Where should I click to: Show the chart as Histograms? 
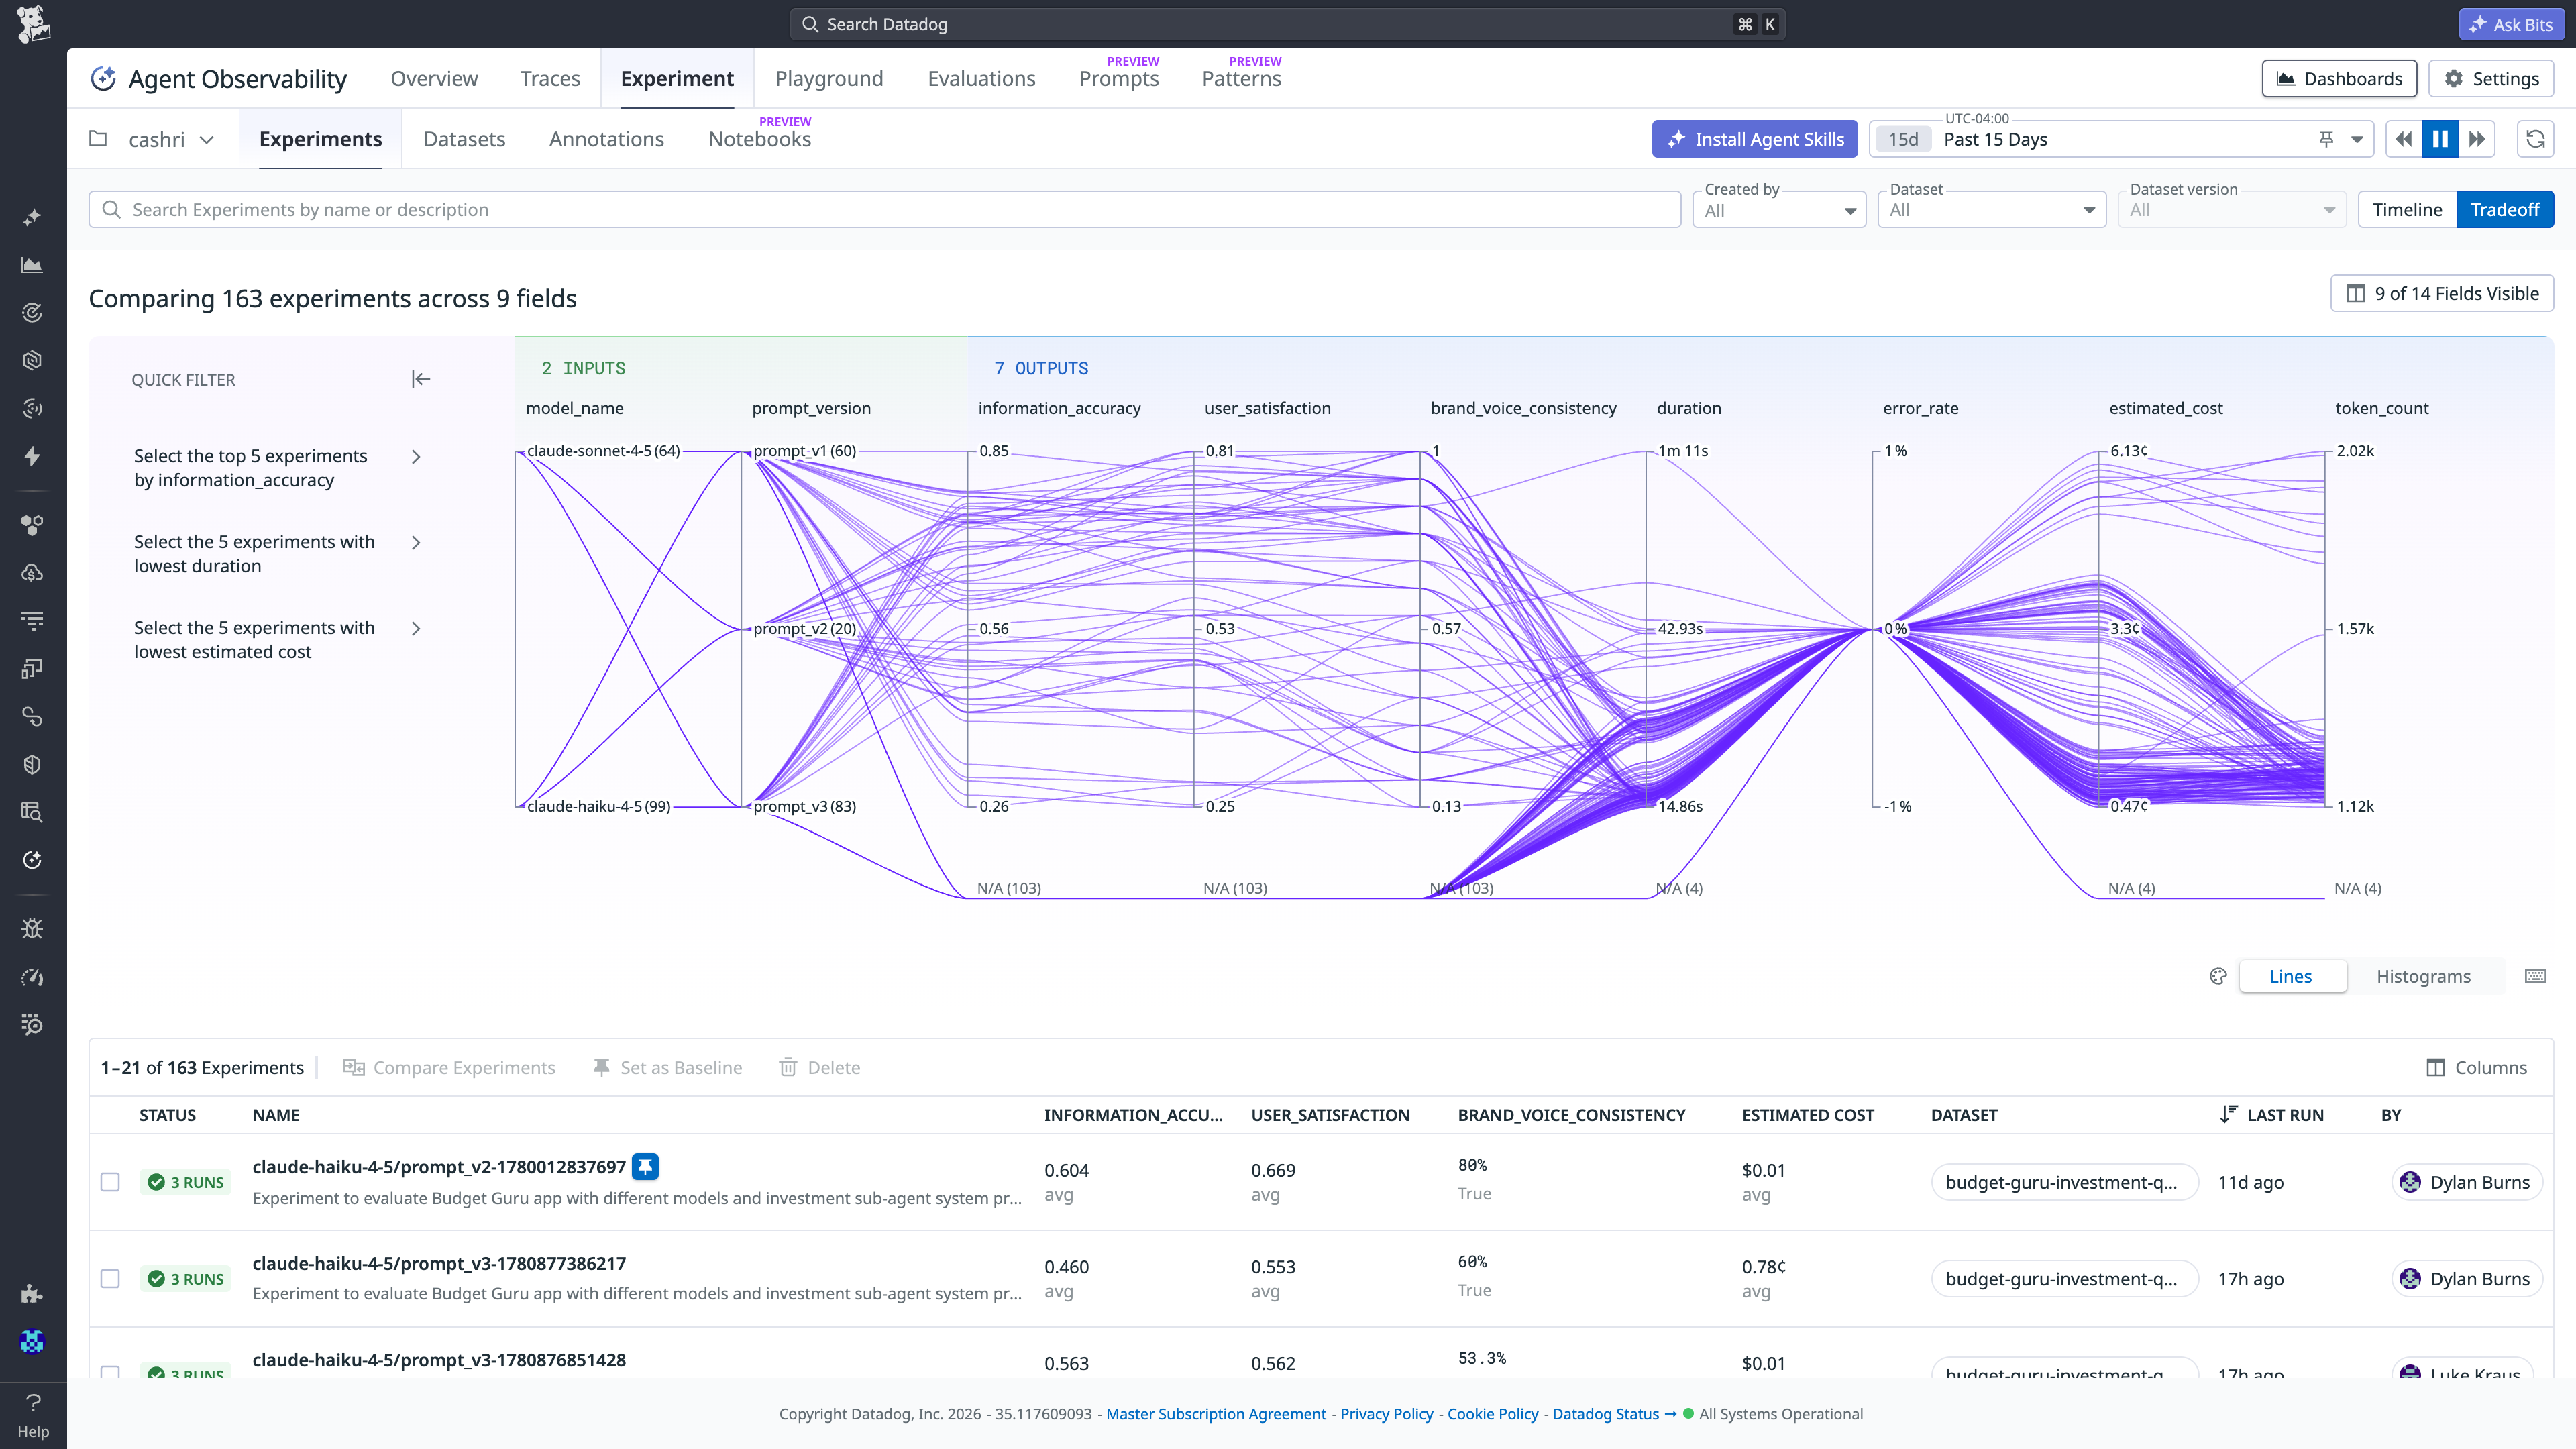(x=2424, y=976)
